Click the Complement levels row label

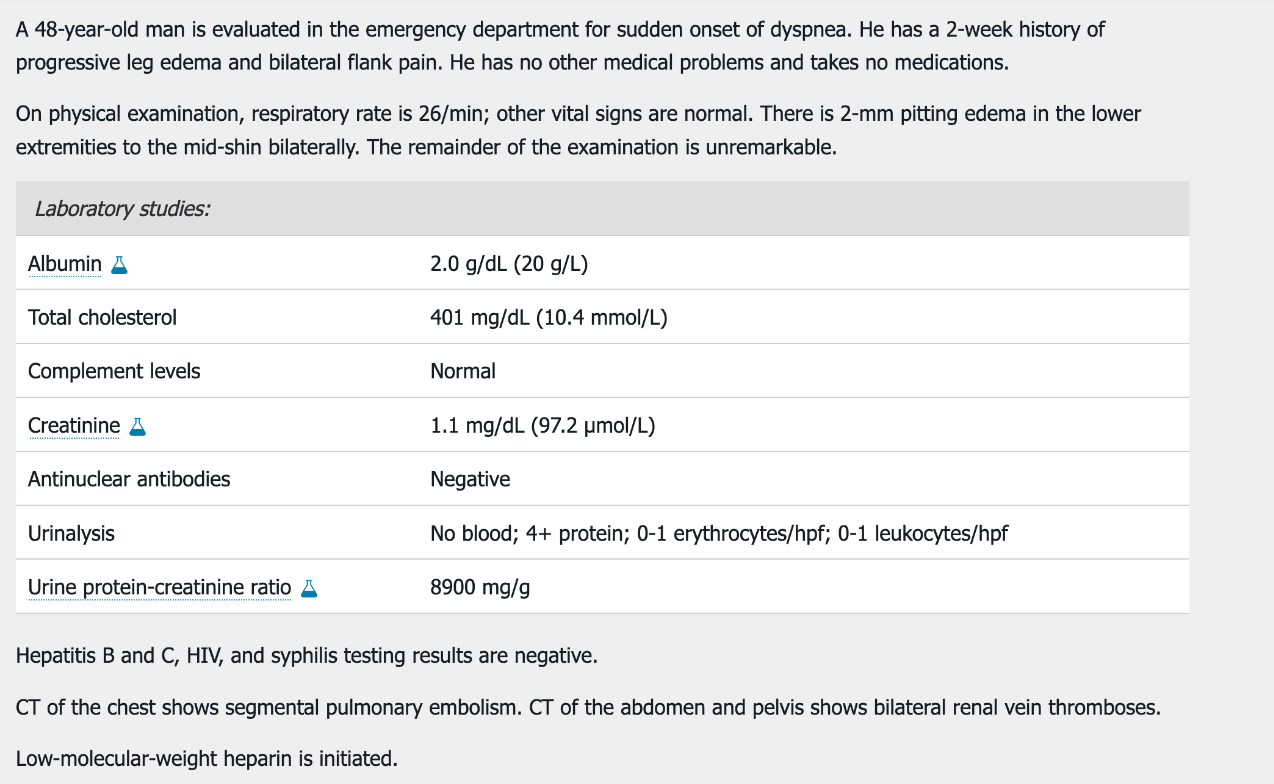(114, 372)
